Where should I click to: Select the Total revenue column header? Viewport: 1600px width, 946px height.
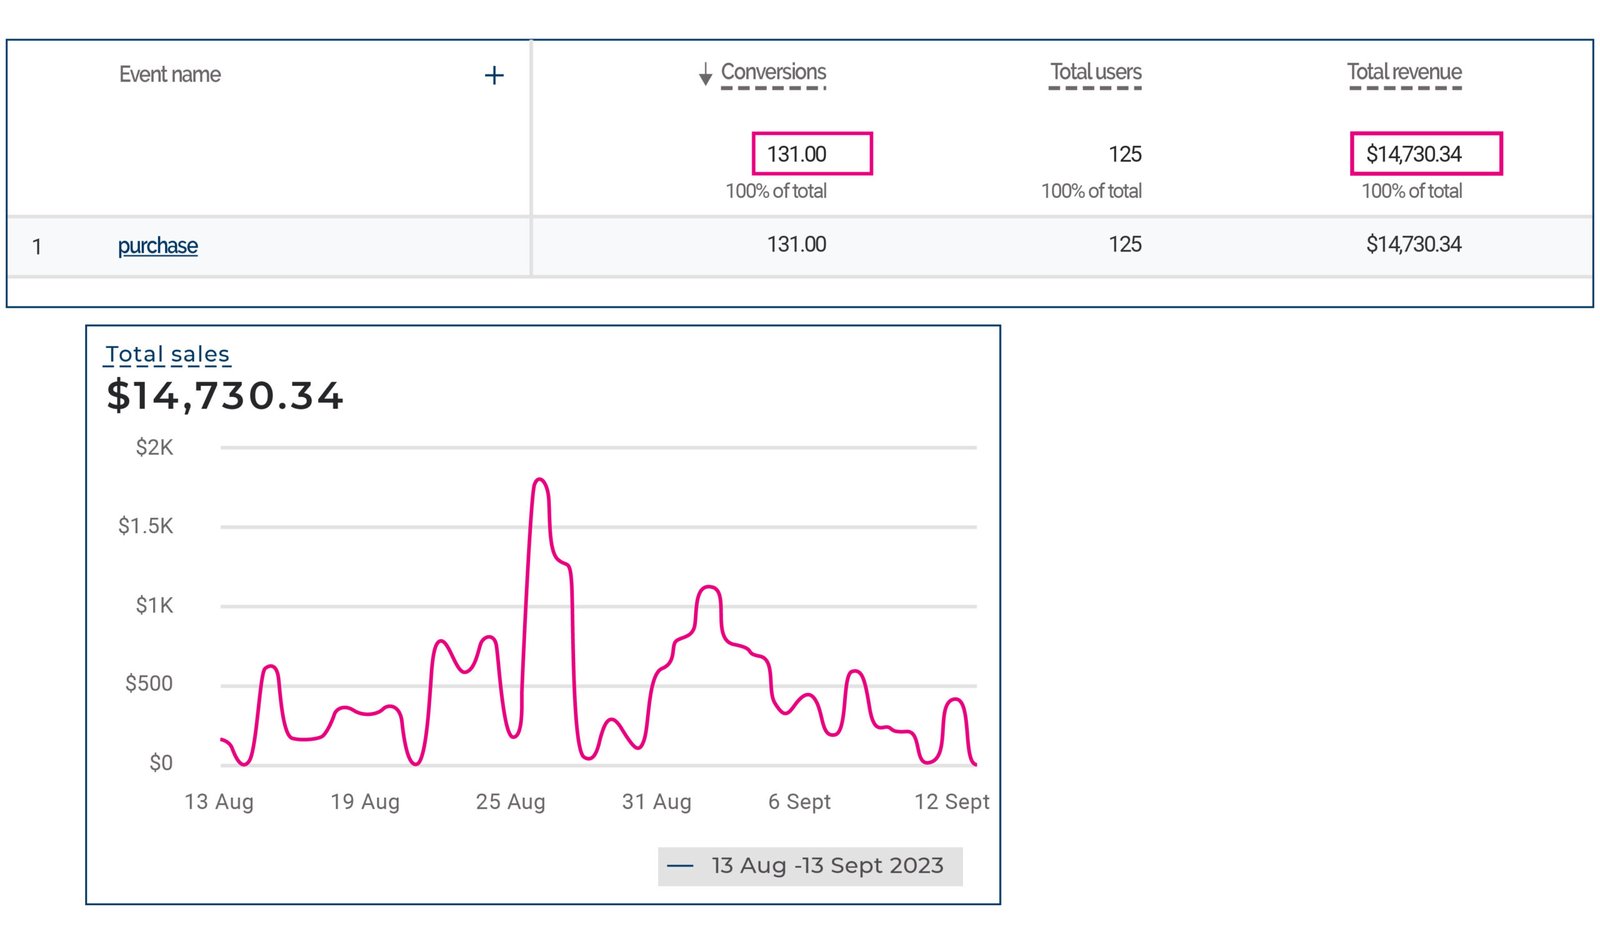(x=1403, y=72)
